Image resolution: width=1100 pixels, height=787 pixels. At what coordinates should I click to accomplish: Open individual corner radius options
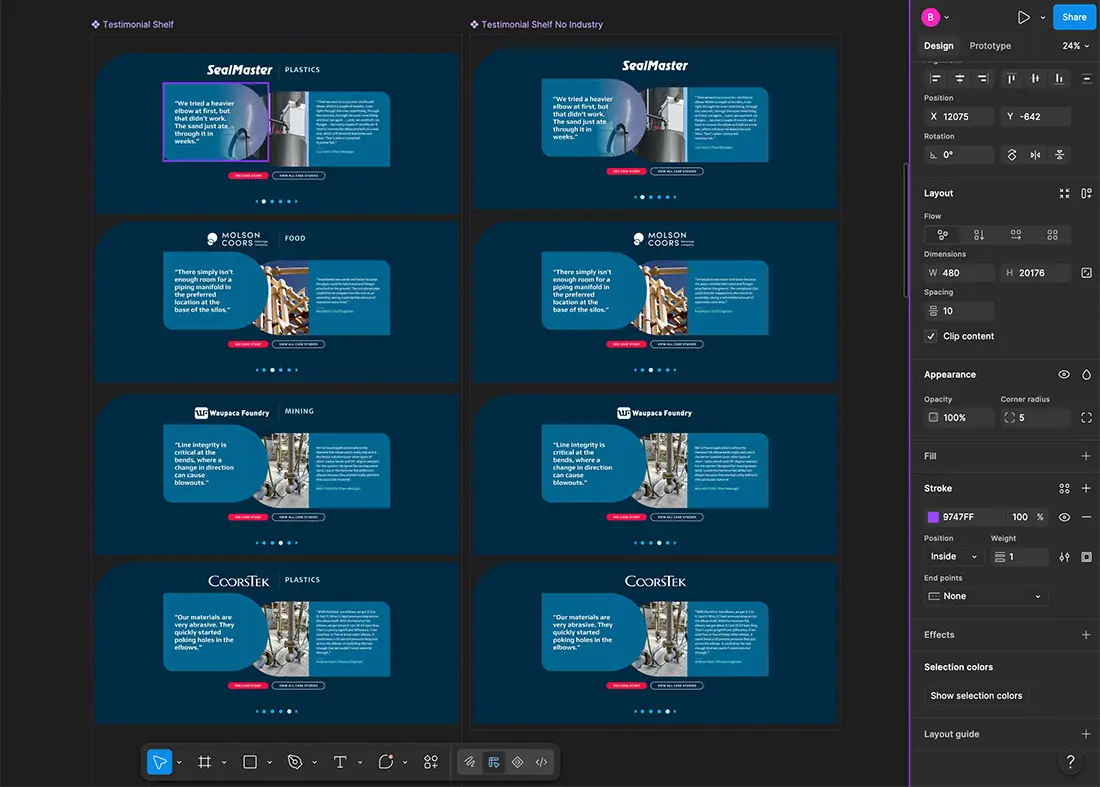coord(1086,417)
